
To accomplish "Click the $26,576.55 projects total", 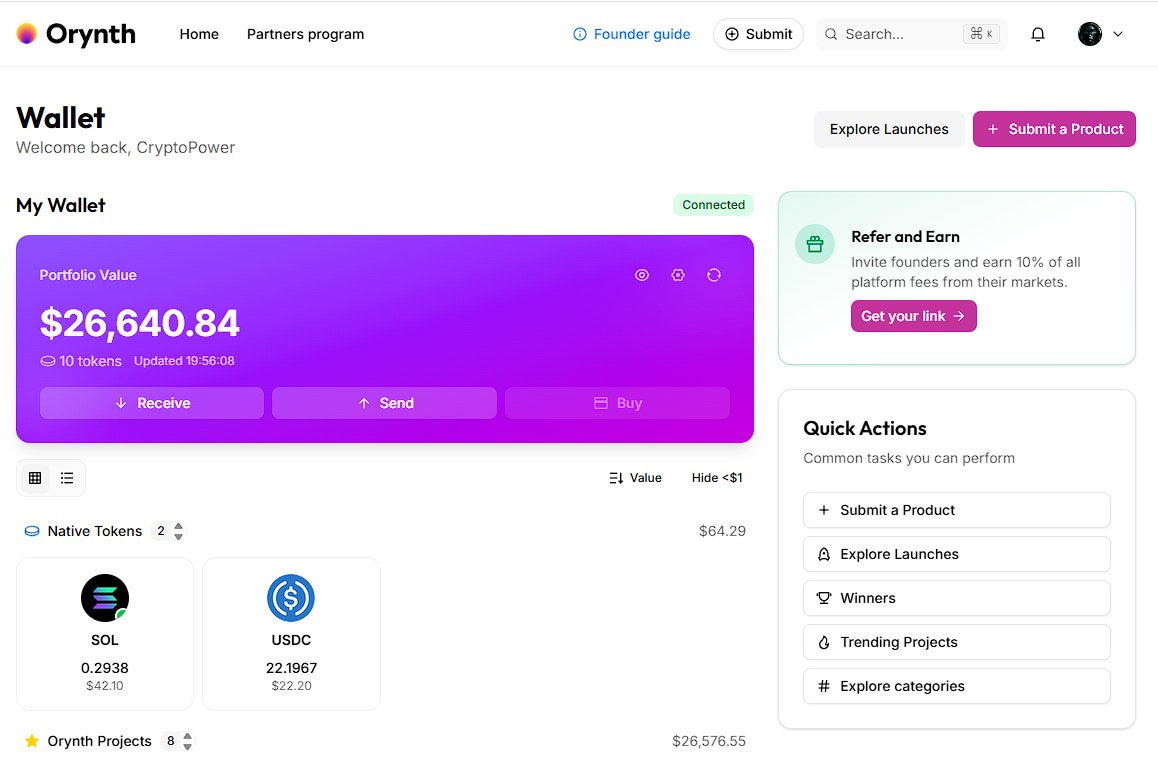I will [709, 741].
